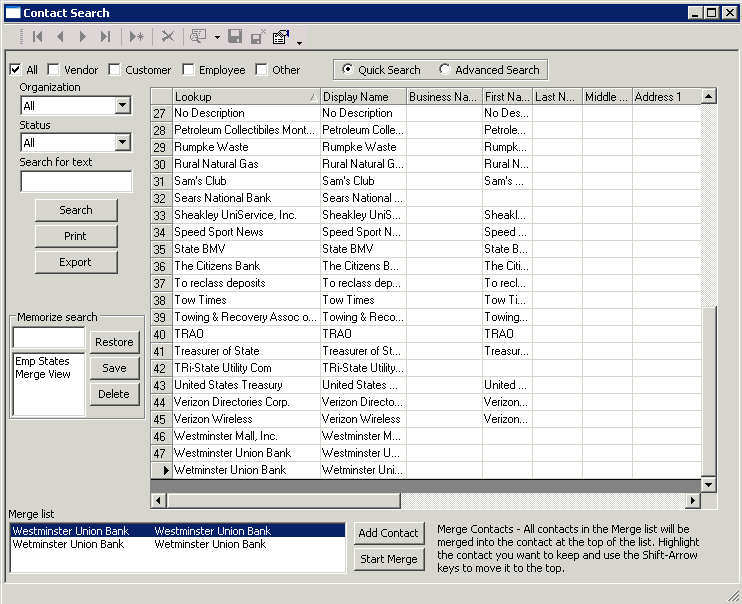Select Wetminster Union Bank in Merge list
This screenshot has height=604, width=742.
point(177,544)
